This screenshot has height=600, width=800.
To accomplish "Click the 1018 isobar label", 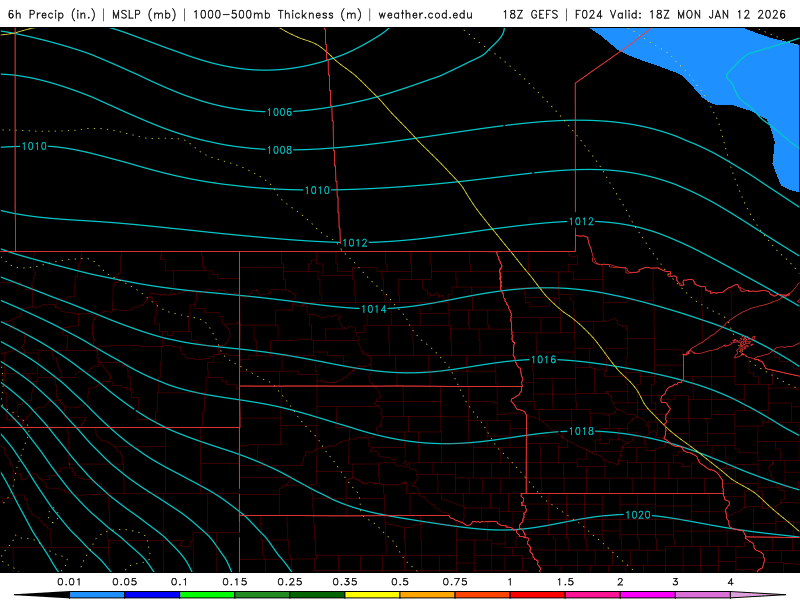I will [581, 432].
